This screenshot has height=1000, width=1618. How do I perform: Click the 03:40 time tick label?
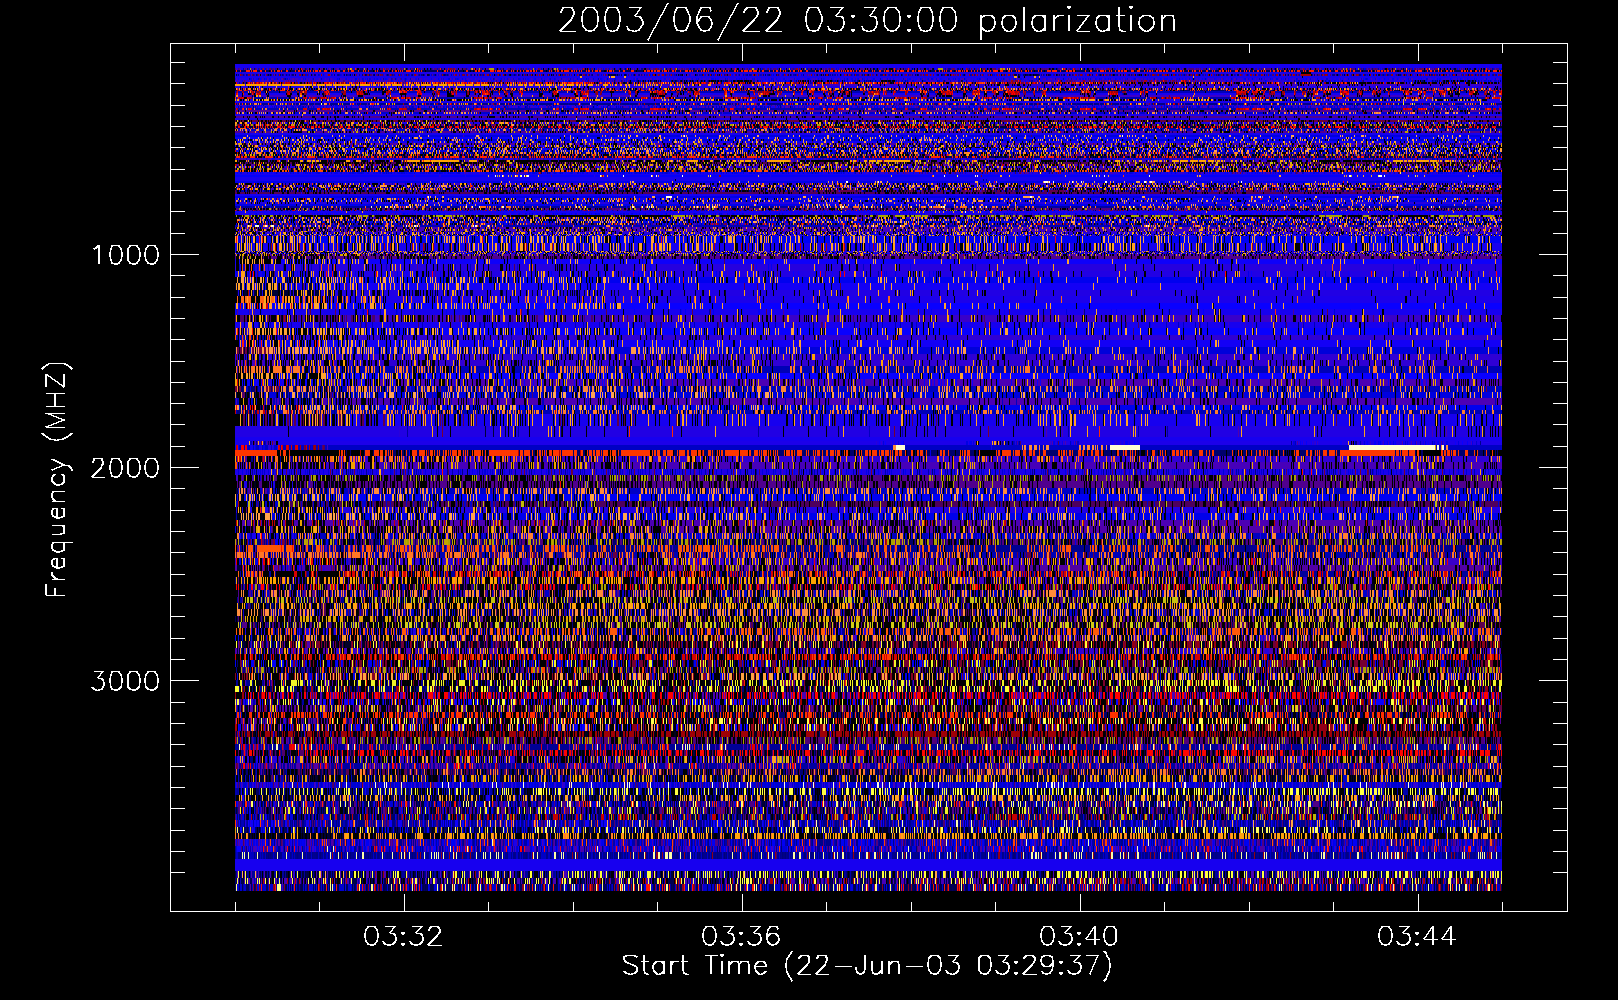pos(1079,937)
